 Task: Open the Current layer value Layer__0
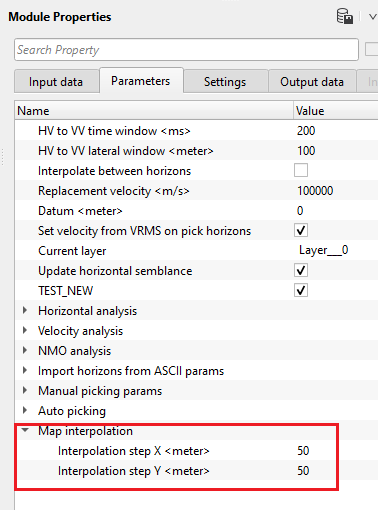[323, 250]
